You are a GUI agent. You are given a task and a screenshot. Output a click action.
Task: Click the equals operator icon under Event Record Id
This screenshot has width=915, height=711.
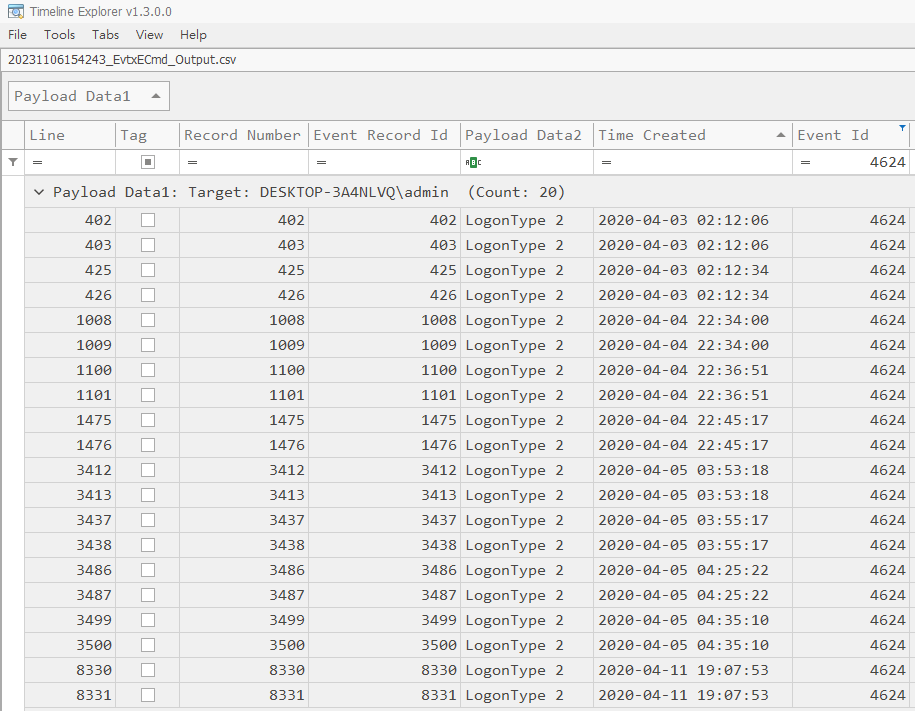coord(321,162)
